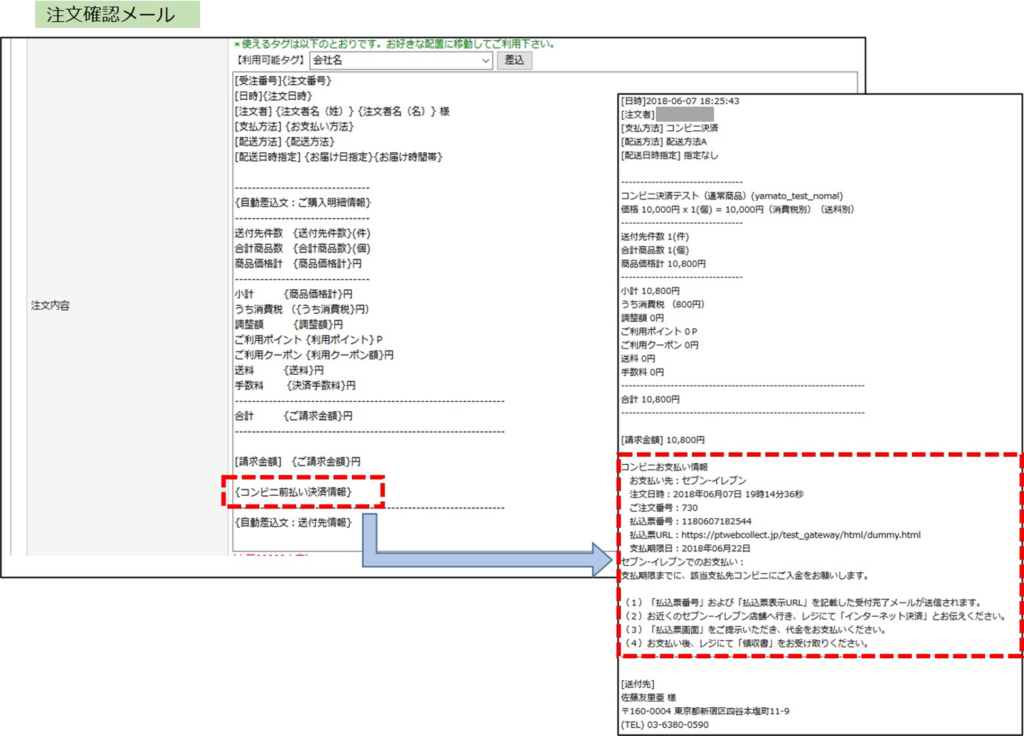Click the 注文内容 row label
Image resolution: width=1024 pixels, height=736 pixels.
point(50,306)
